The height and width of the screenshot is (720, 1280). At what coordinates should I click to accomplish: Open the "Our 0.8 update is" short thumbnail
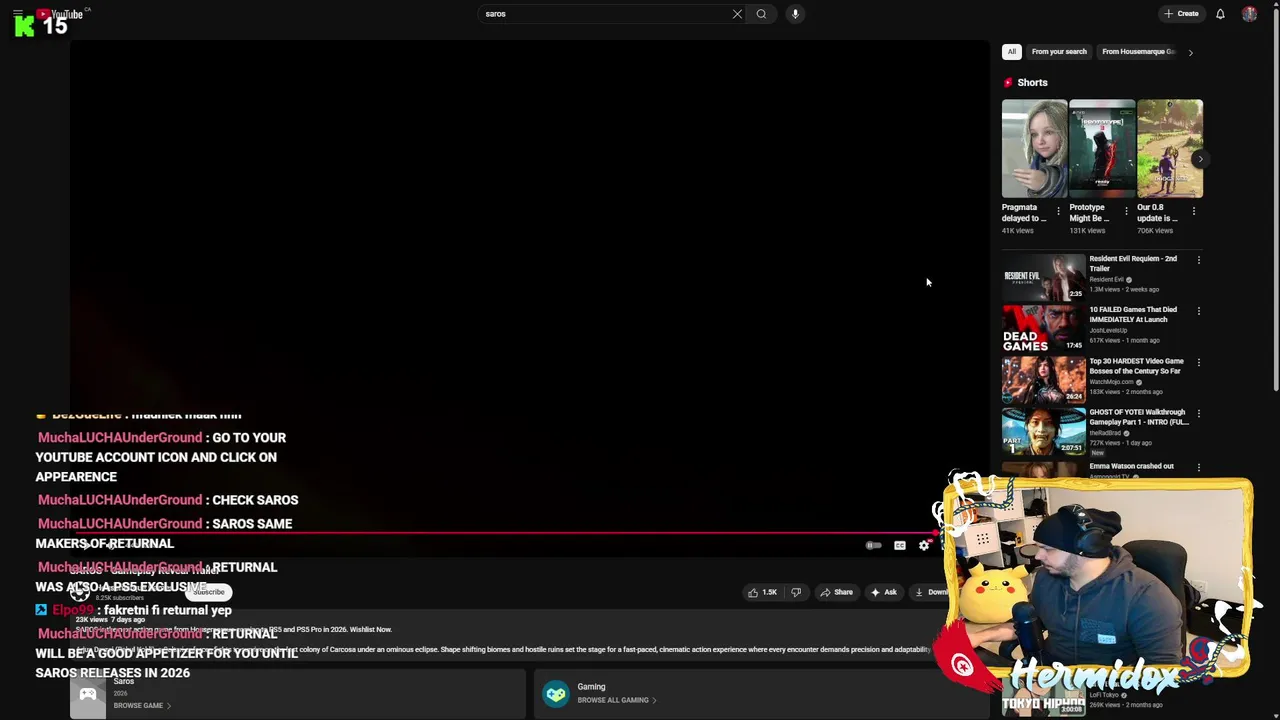pyautogui.click(x=1169, y=148)
